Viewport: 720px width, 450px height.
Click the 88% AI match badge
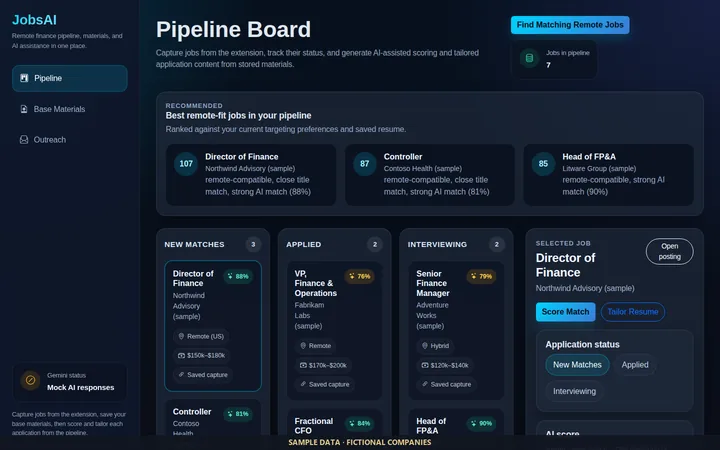pyautogui.click(x=238, y=276)
